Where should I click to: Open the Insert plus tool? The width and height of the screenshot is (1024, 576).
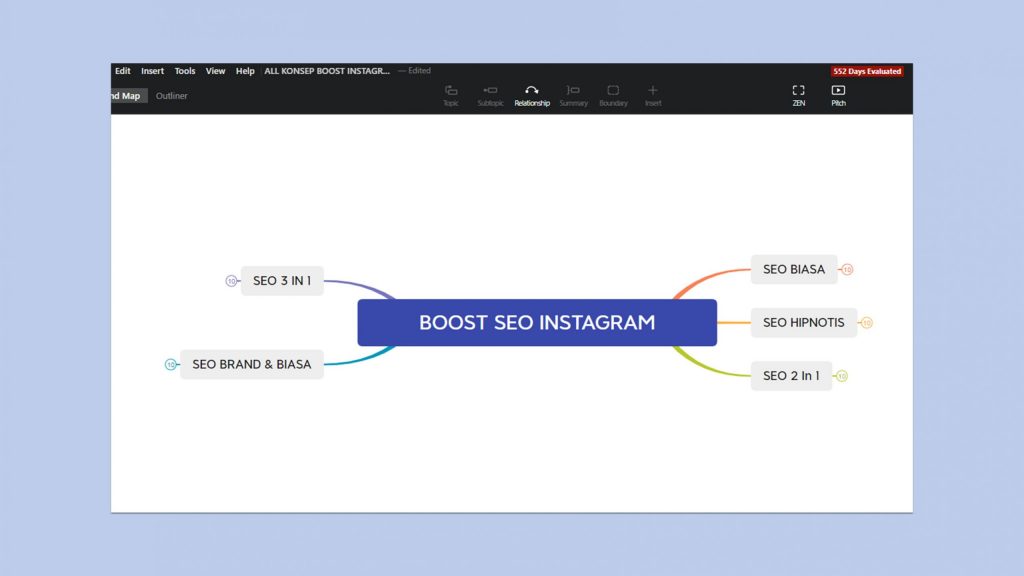(652, 95)
